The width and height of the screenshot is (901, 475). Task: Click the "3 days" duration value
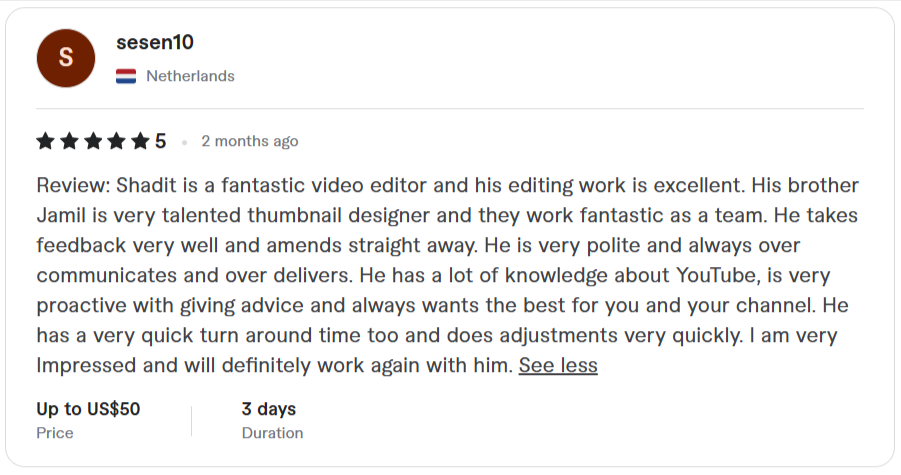269,408
